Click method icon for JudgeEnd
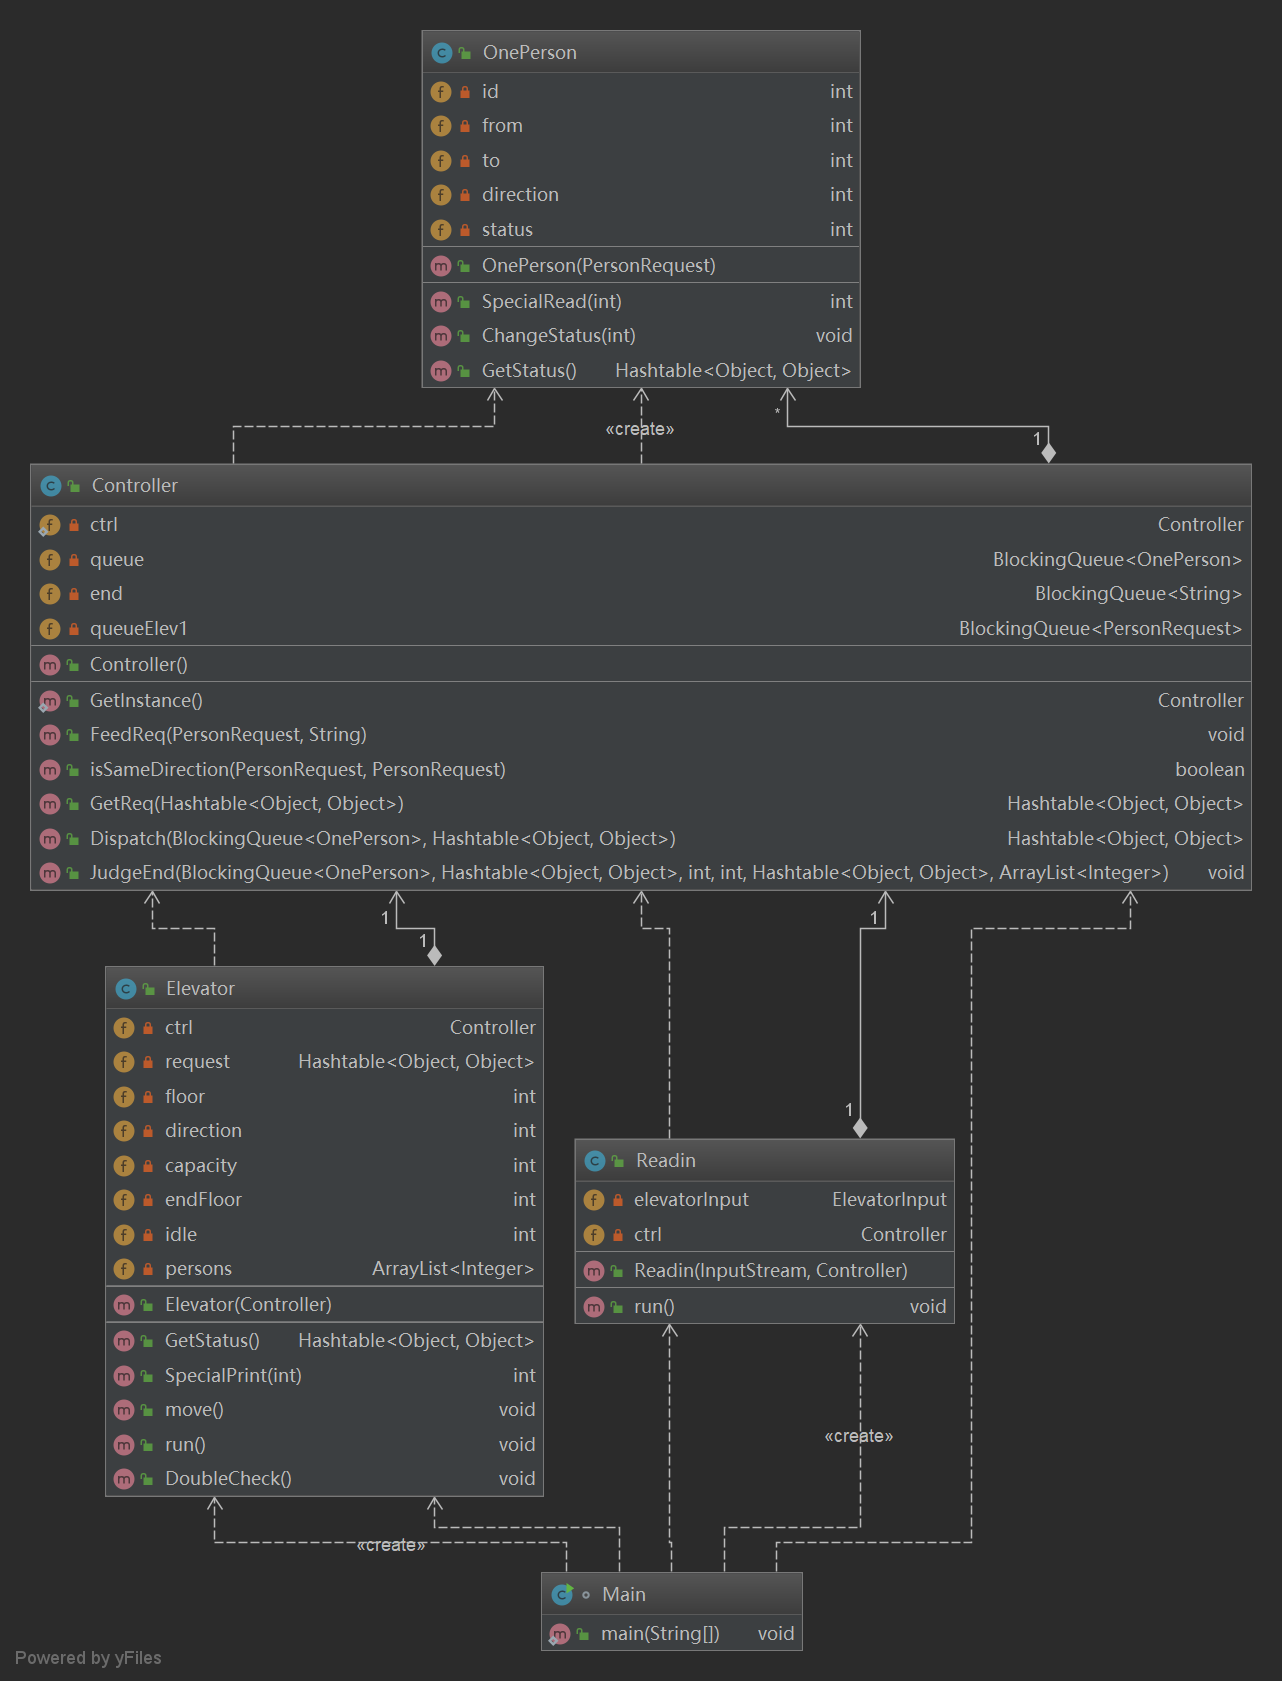Image resolution: width=1282 pixels, height=1681 pixels. [49, 872]
